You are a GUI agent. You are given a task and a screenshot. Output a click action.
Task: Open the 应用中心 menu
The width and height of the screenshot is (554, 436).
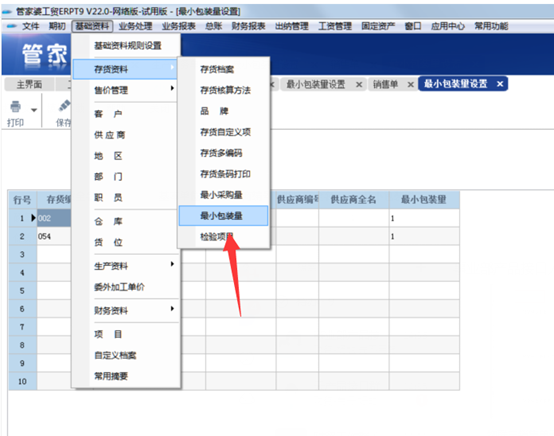(x=448, y=26)
